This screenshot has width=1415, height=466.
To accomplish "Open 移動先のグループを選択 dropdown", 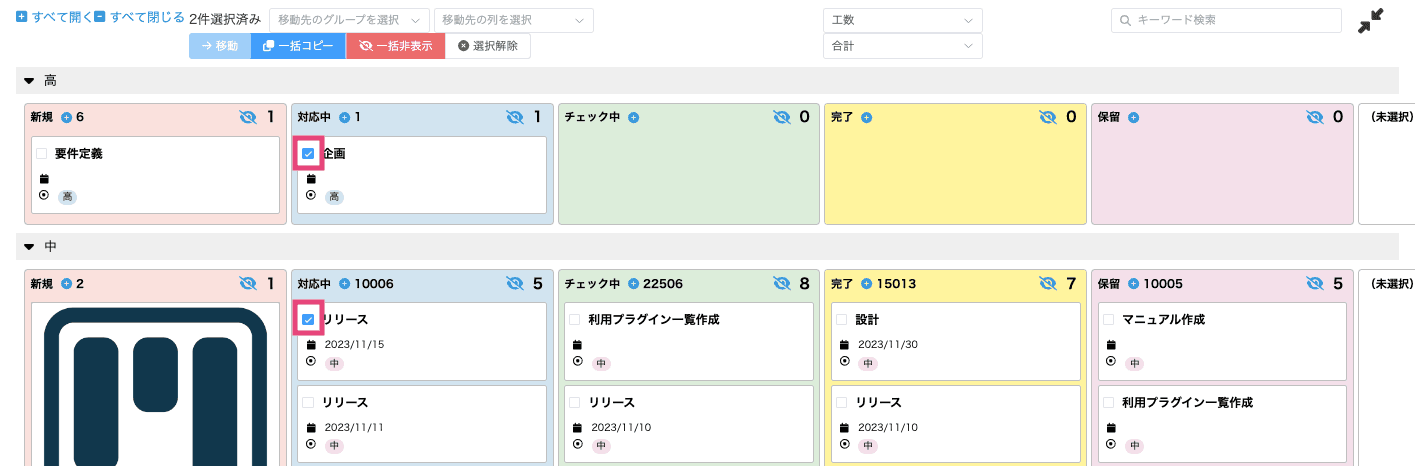I will point(349,20).
